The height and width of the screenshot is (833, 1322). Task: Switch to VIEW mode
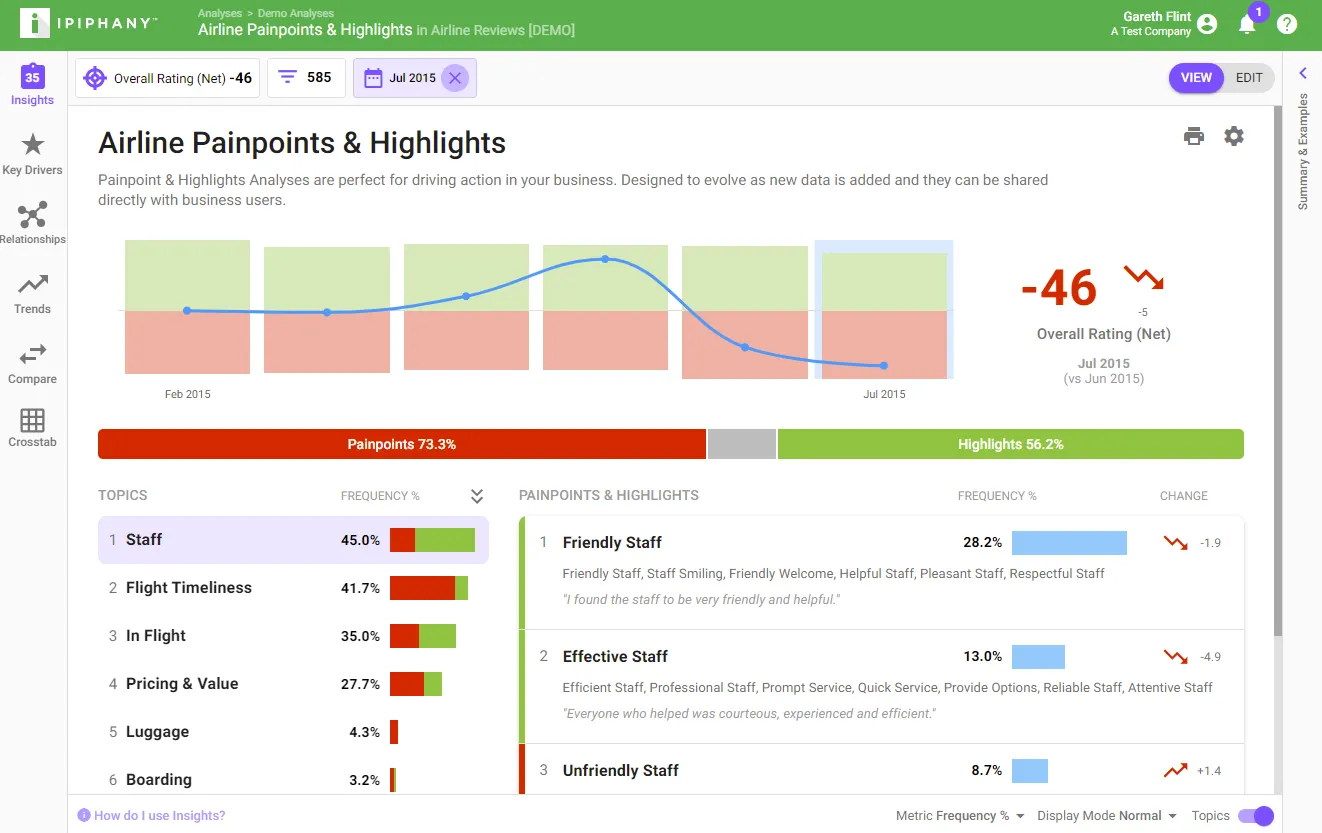pos(1196,78)
